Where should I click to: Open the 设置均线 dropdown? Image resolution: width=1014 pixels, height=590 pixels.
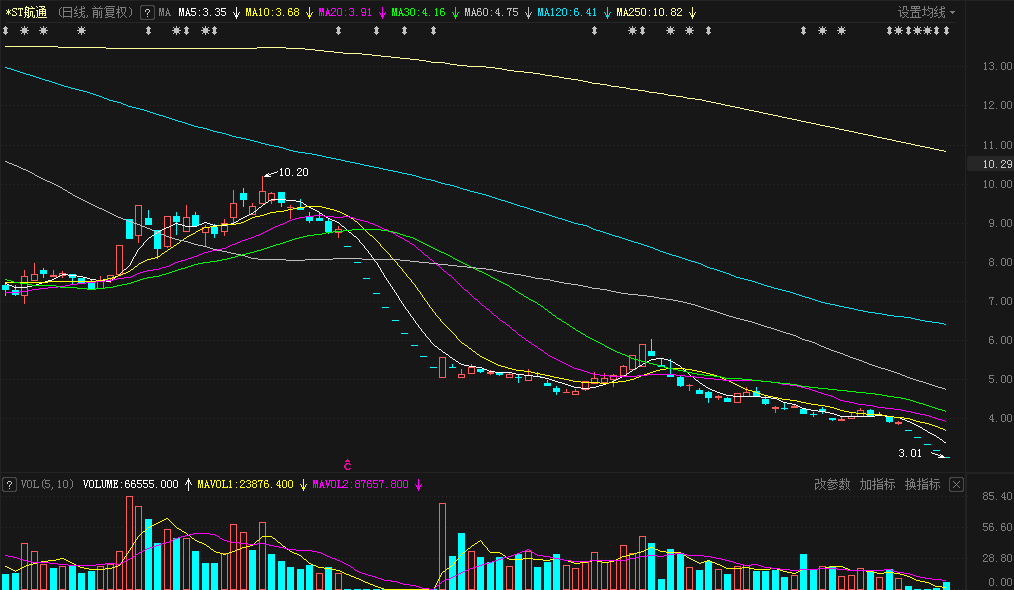[926, 13]
